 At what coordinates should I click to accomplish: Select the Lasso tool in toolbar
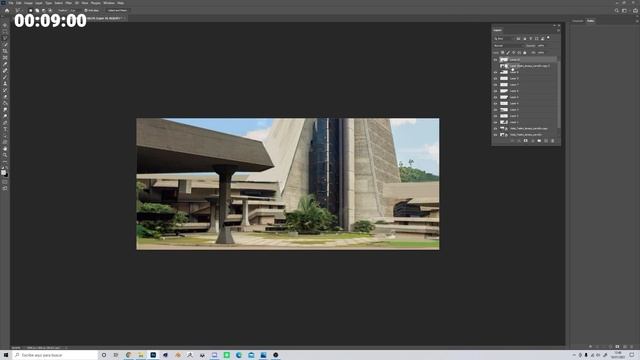[x=5, y=38]
